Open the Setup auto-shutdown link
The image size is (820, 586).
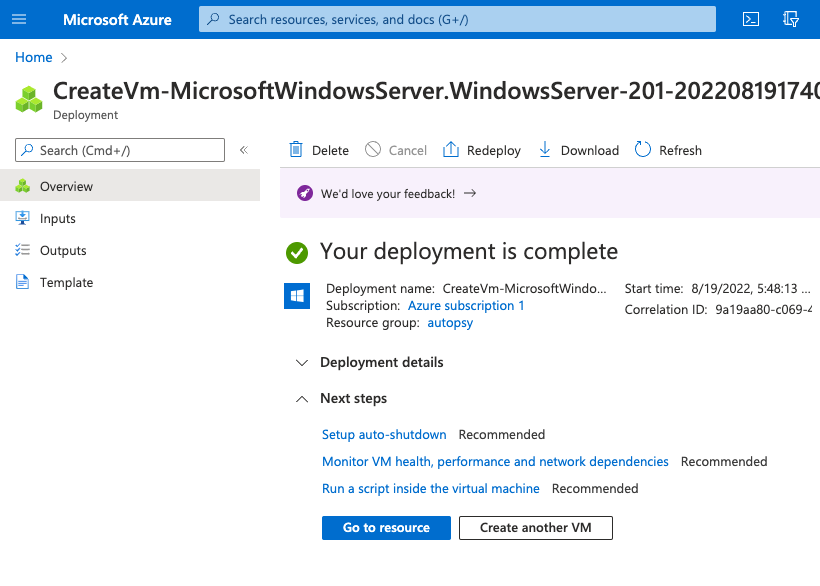[384, 435]
